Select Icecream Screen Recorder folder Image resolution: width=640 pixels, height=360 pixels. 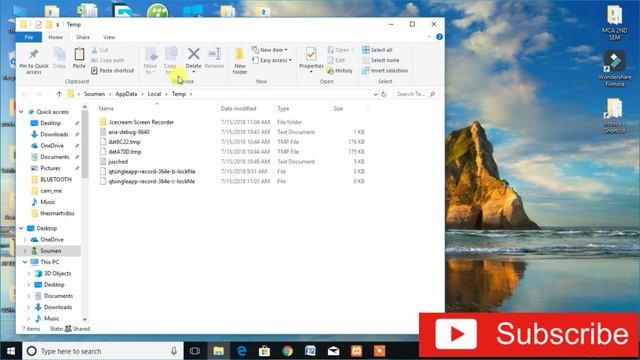(x=141, y=122)
